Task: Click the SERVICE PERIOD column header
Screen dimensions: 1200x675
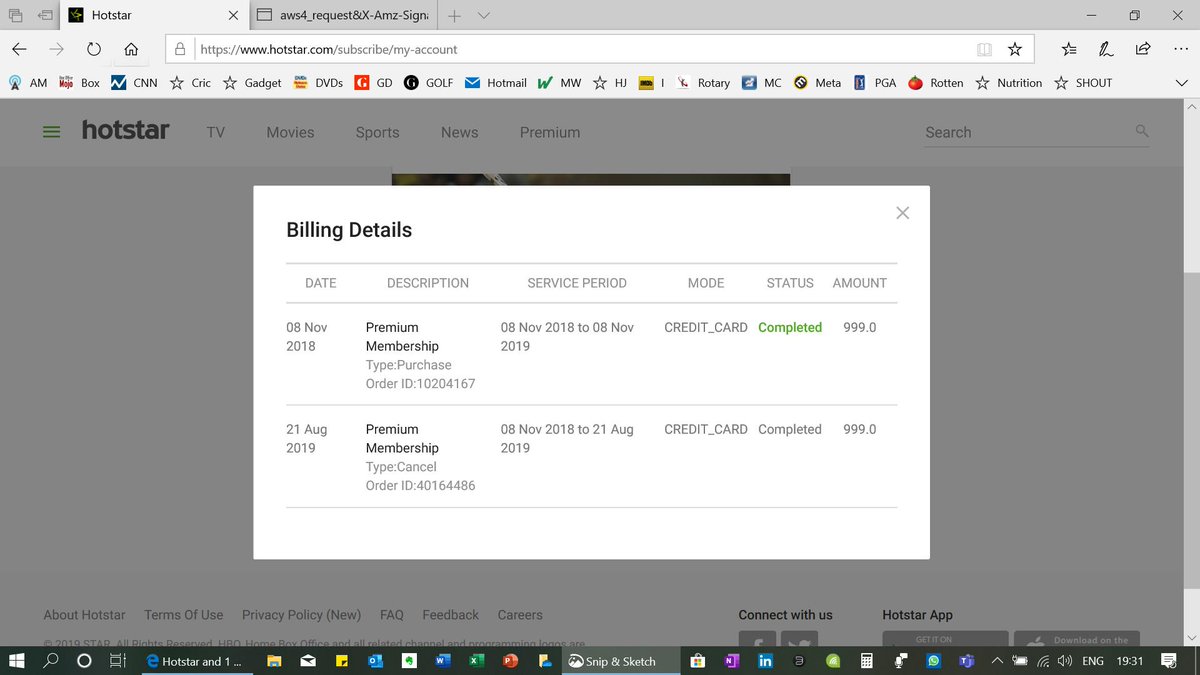Action: tap(577, 283)
